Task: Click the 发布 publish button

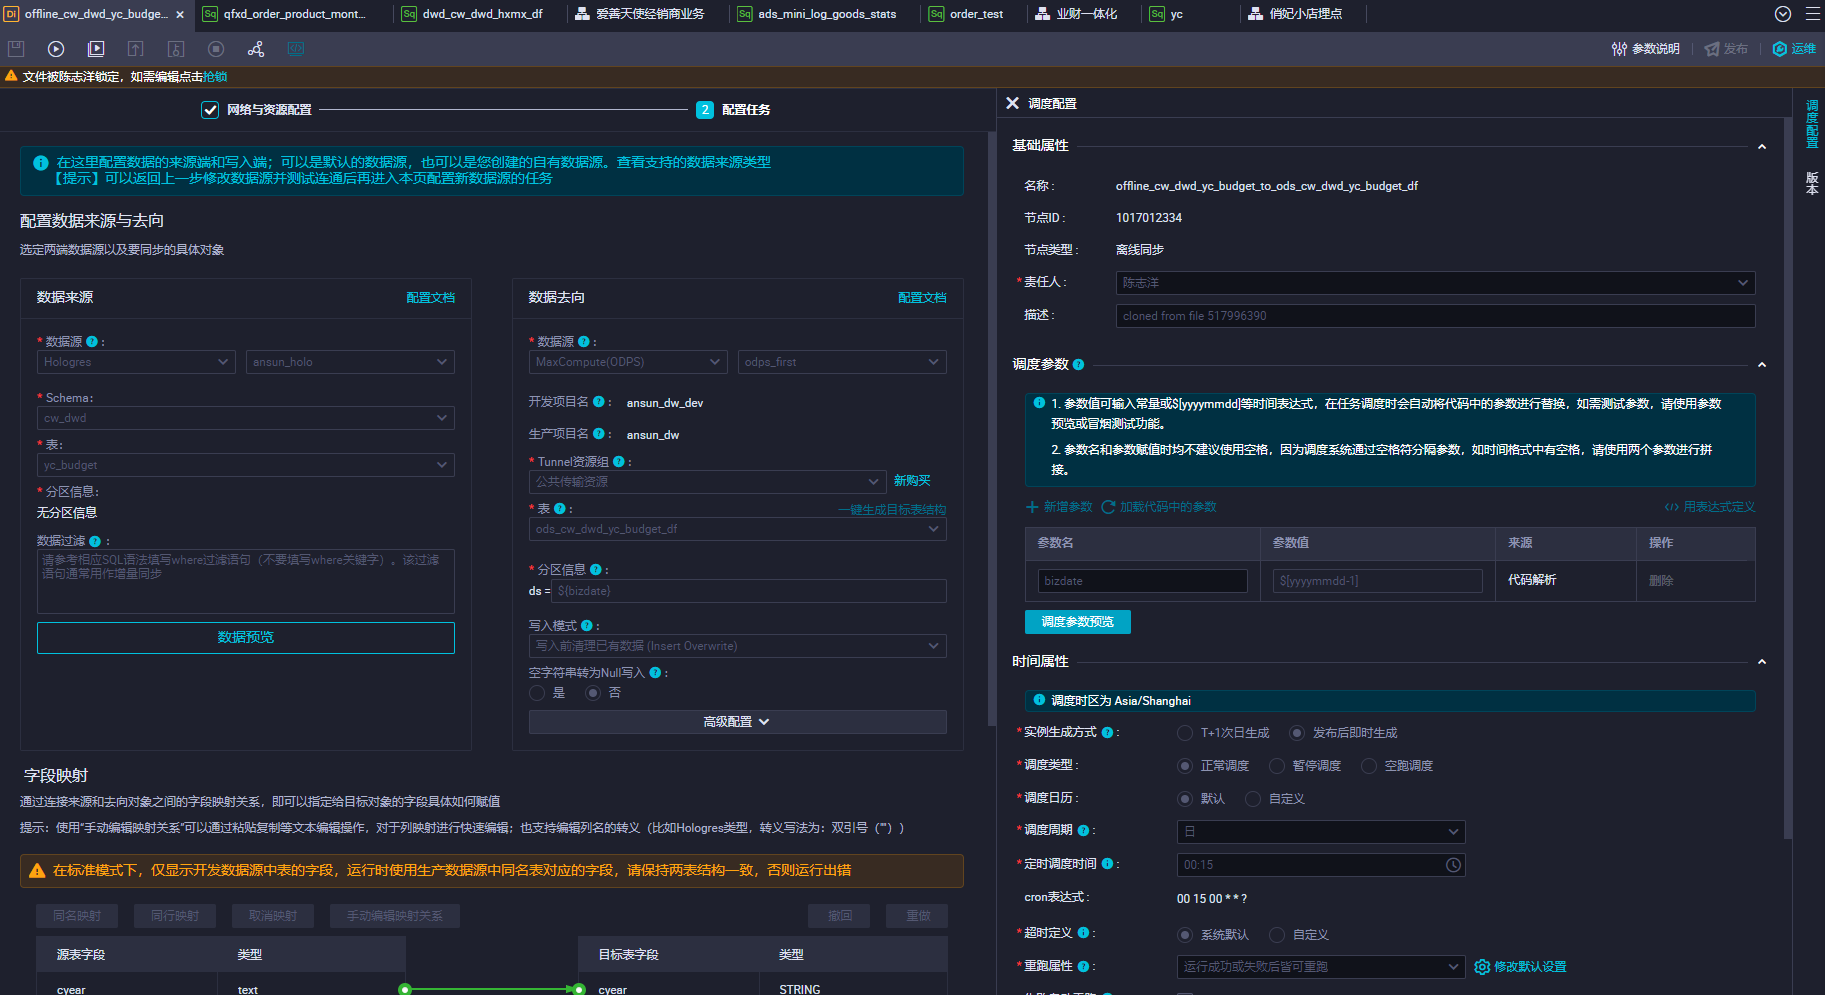Action: tap(1727, 49)
